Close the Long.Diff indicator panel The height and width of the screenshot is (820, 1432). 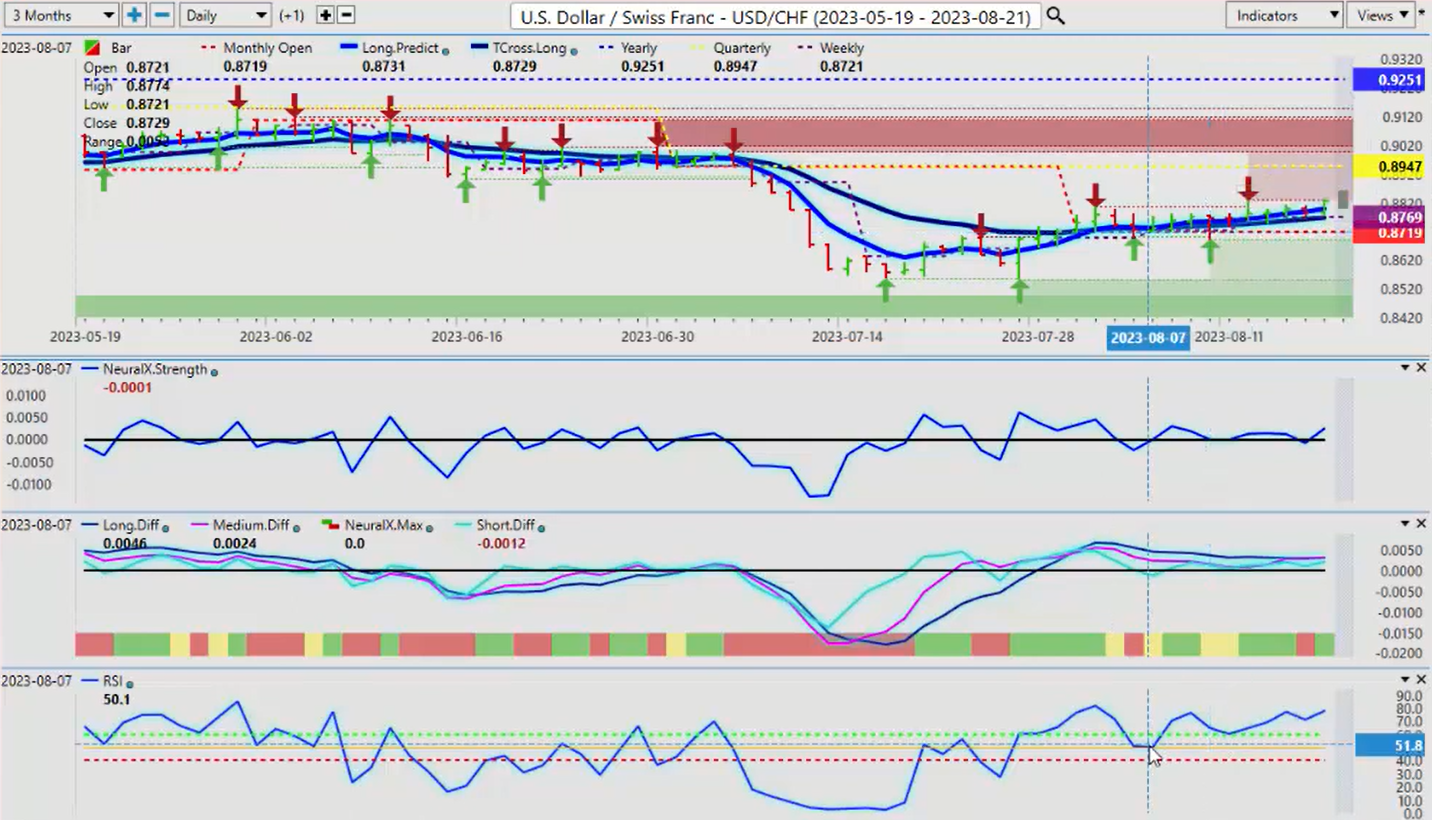click(1421, 523)
